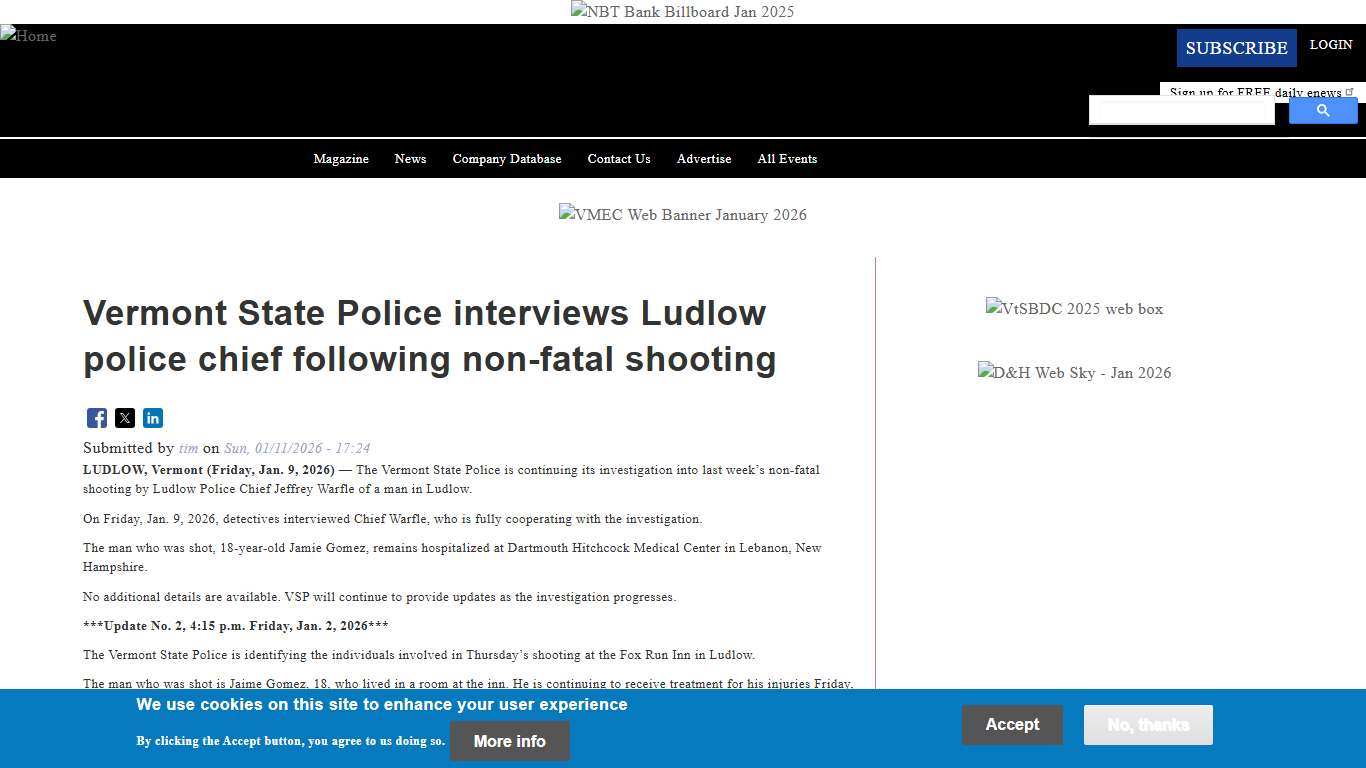Visit the Advertise page
The image size is (1366, 768).
703,158
